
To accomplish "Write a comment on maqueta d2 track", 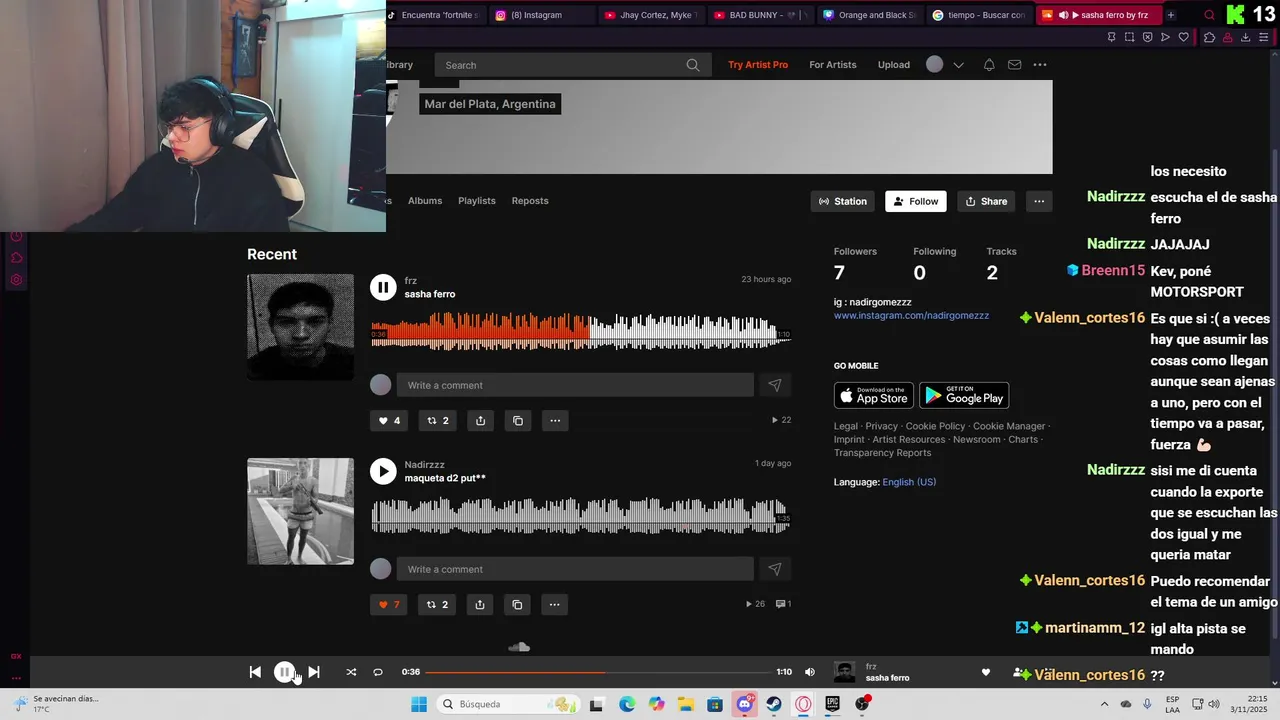I will pyautogui.click(x=575, y=569).
